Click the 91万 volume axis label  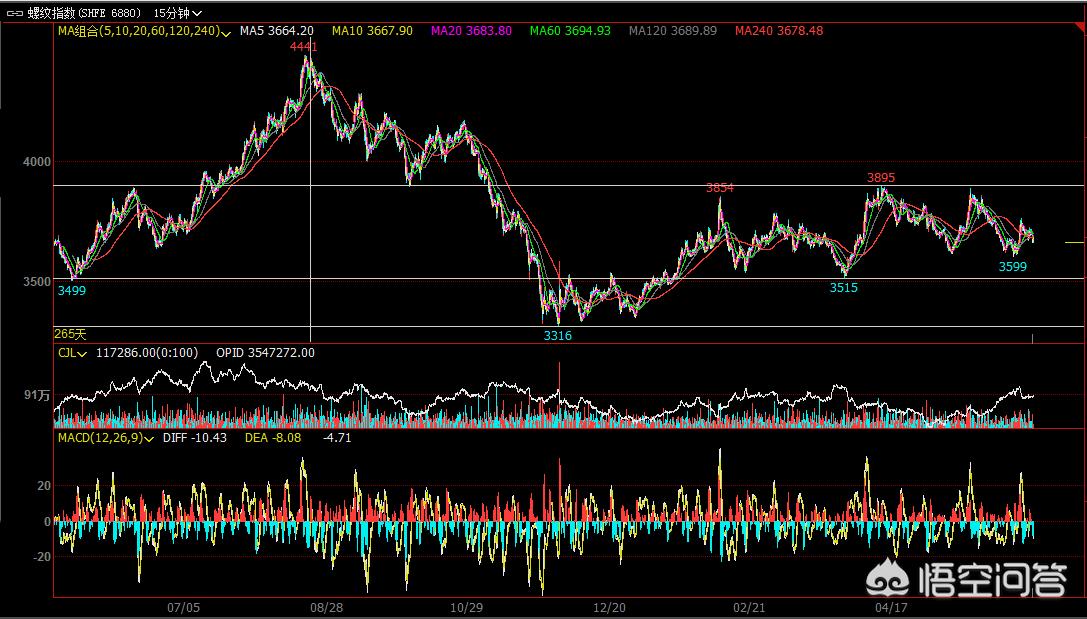[x=37, y=395]
